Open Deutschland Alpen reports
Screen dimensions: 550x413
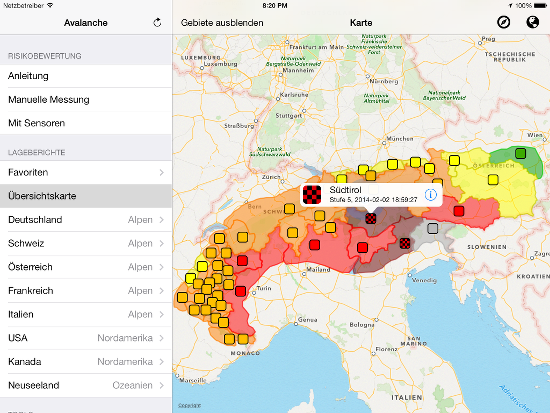86,220
